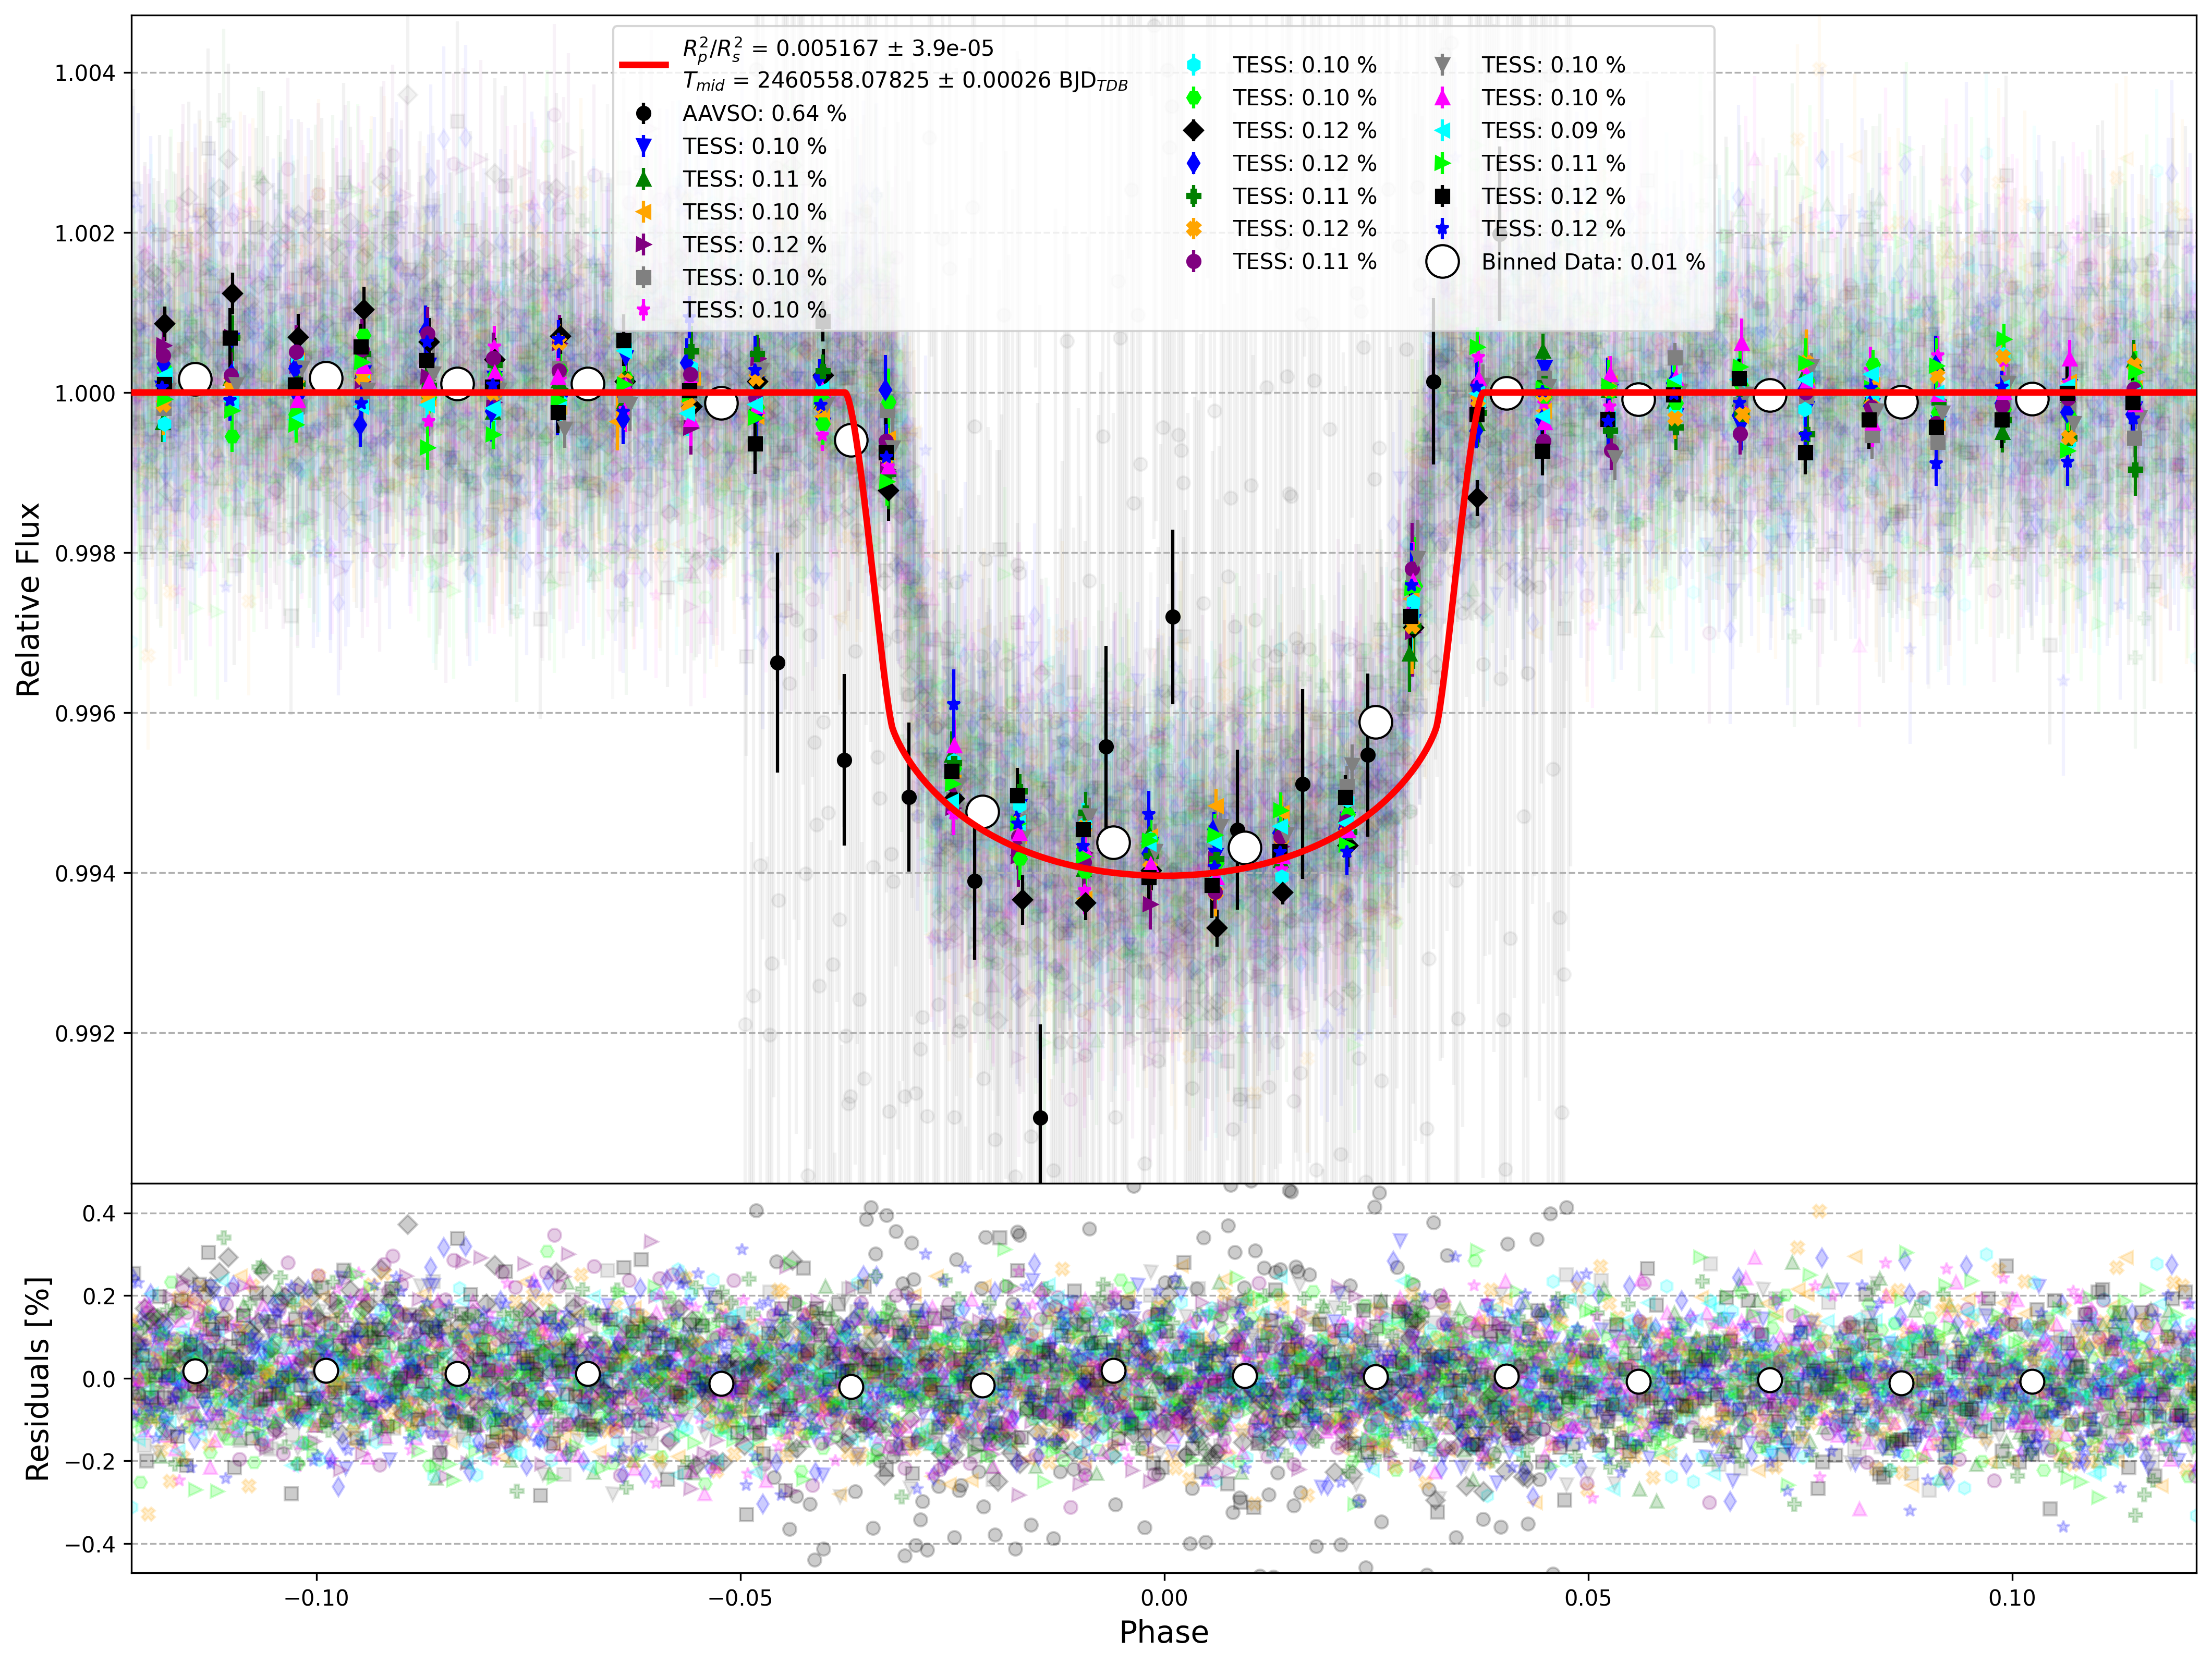
Task: Select the black circle AAVSO legend marker
Action: tap(643, 114)
